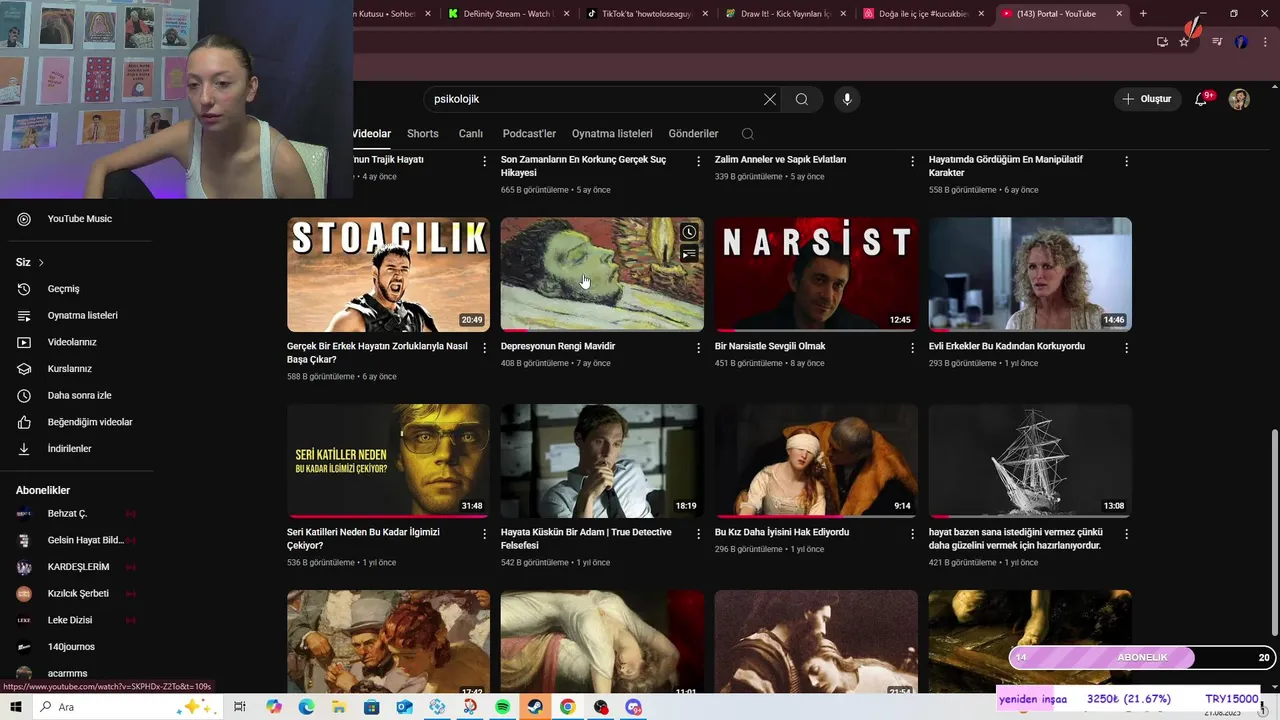1280x720 pixels.
Task: Open options for Son Zamanların En Korkunç video
Action: click(699, 161)
